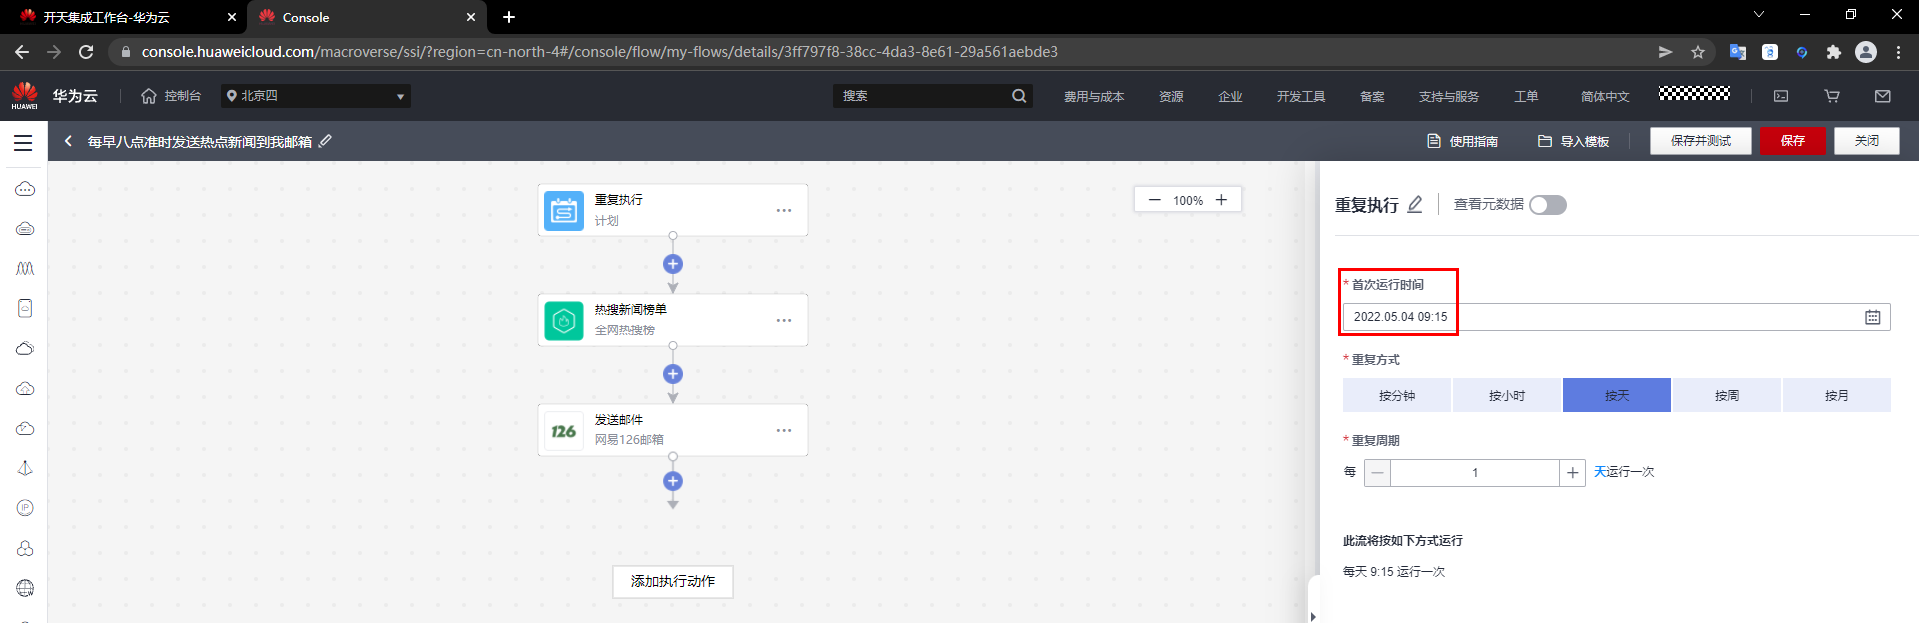
Task: Open the 支持与服务 menu
Action: coord(1449,97)
